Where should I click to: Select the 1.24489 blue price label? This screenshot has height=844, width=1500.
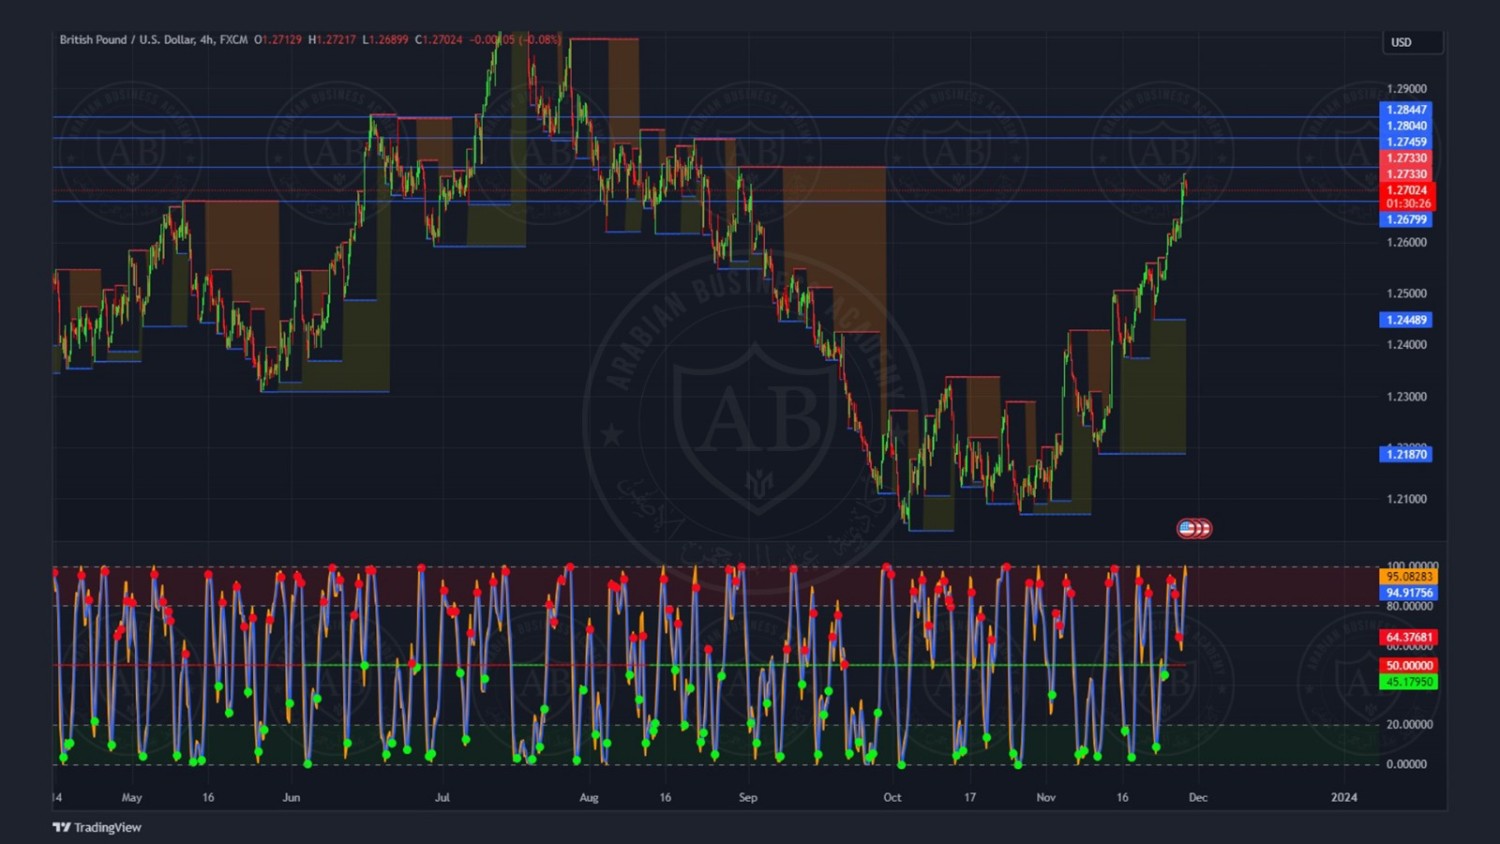(1406, 320)
